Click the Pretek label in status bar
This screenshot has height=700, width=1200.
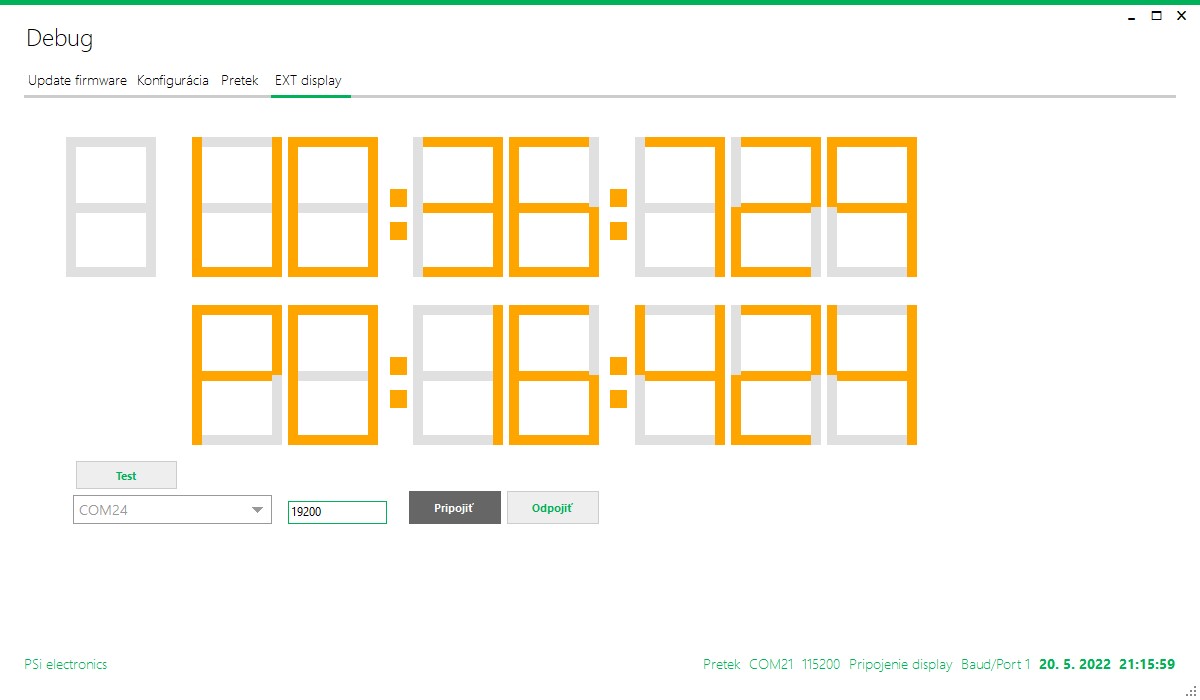pos(721,665)
